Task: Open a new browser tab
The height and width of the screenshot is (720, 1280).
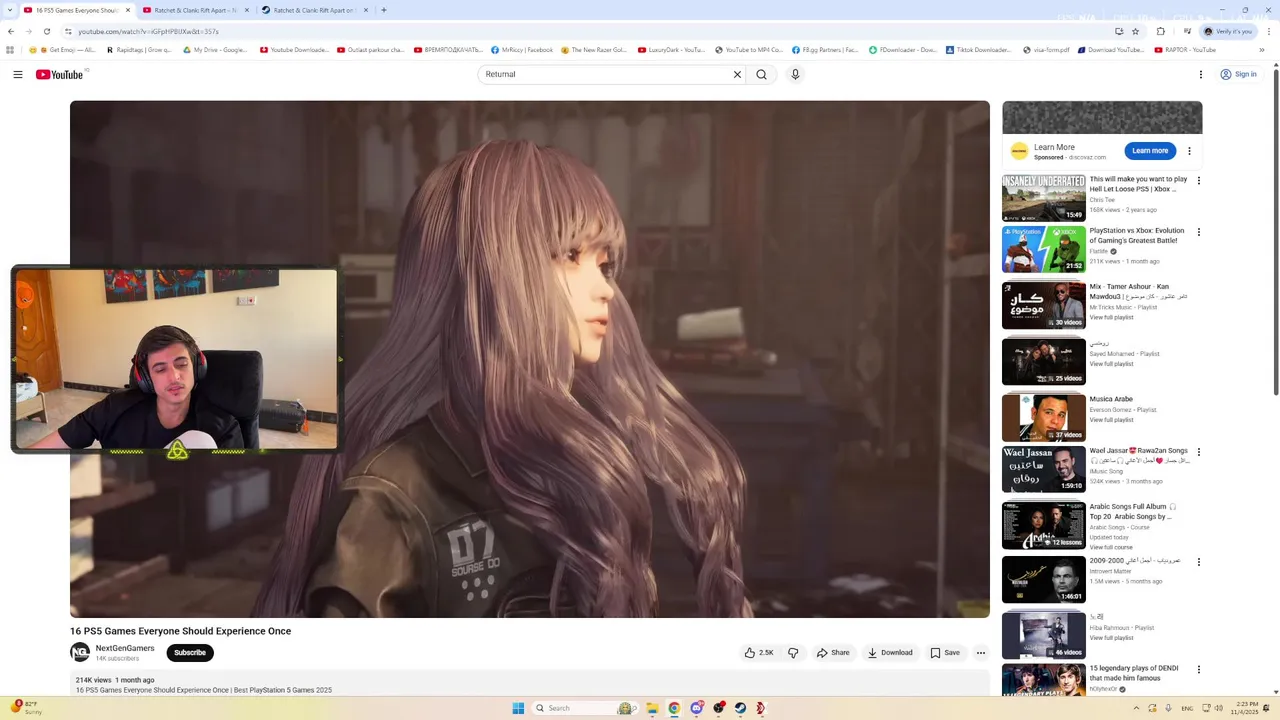Action: (383, 10)
